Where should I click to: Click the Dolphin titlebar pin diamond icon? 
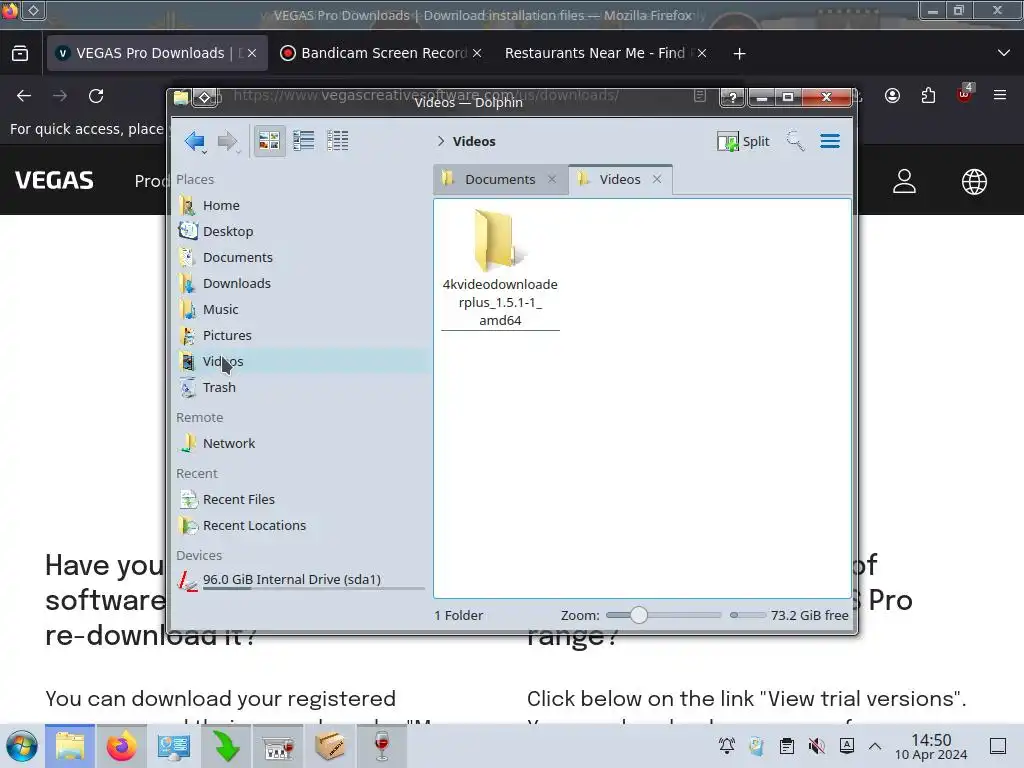click(204, 98)
